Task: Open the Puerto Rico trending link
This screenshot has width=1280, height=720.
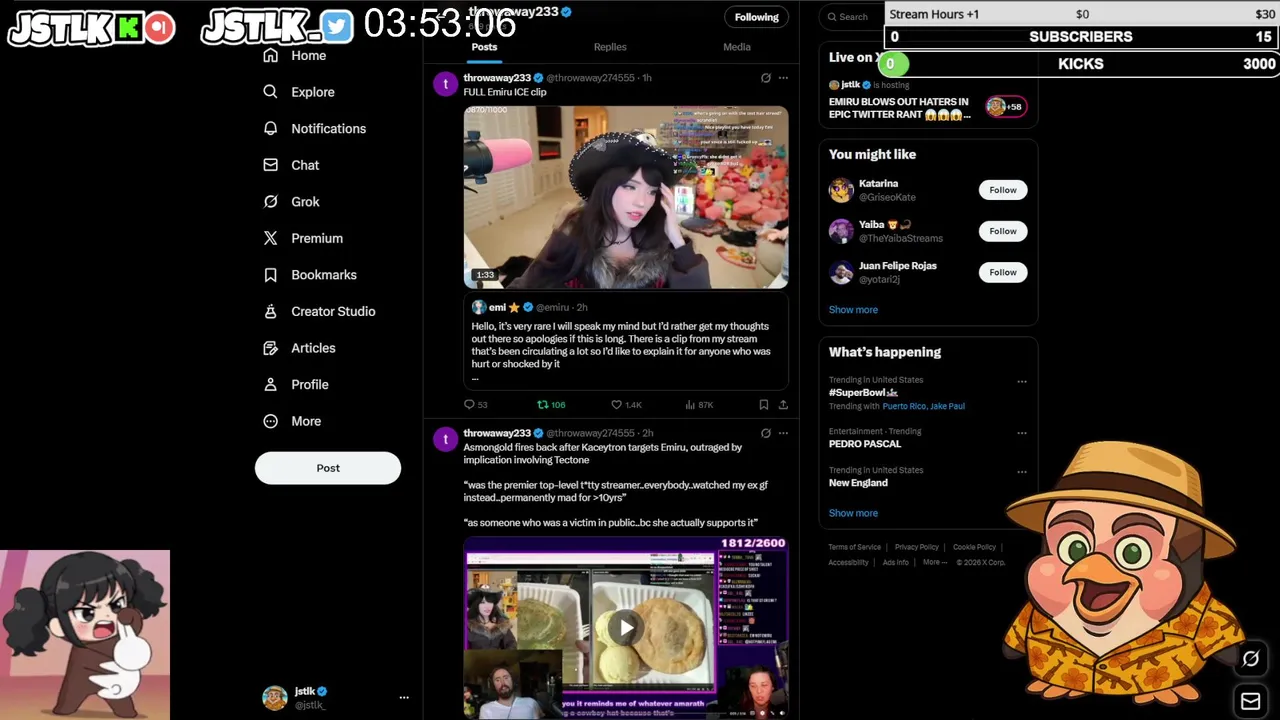Action: click(x=904, y=407)
